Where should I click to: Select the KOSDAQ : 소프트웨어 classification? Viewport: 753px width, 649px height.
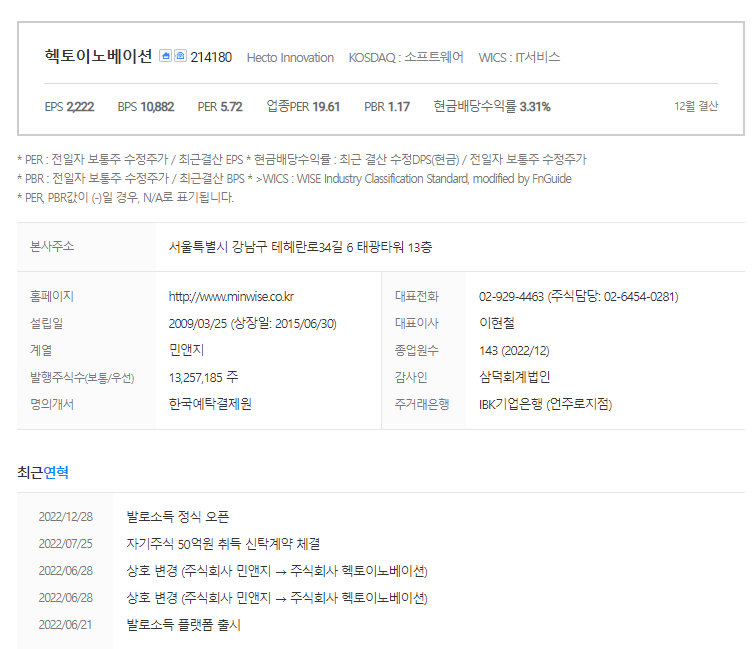(406, 58)
